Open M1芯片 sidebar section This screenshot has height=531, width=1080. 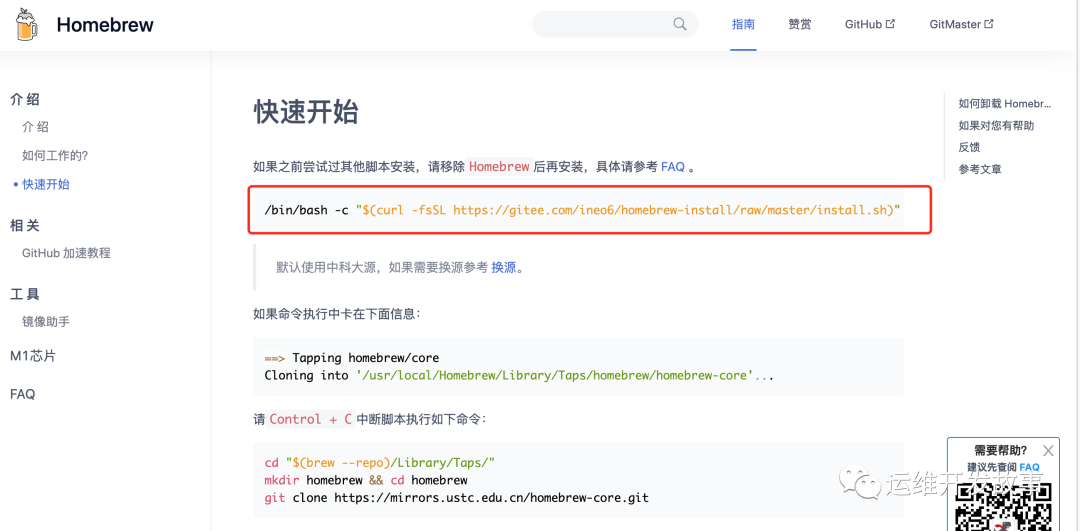pyautogui.click(x=33, y=356)
